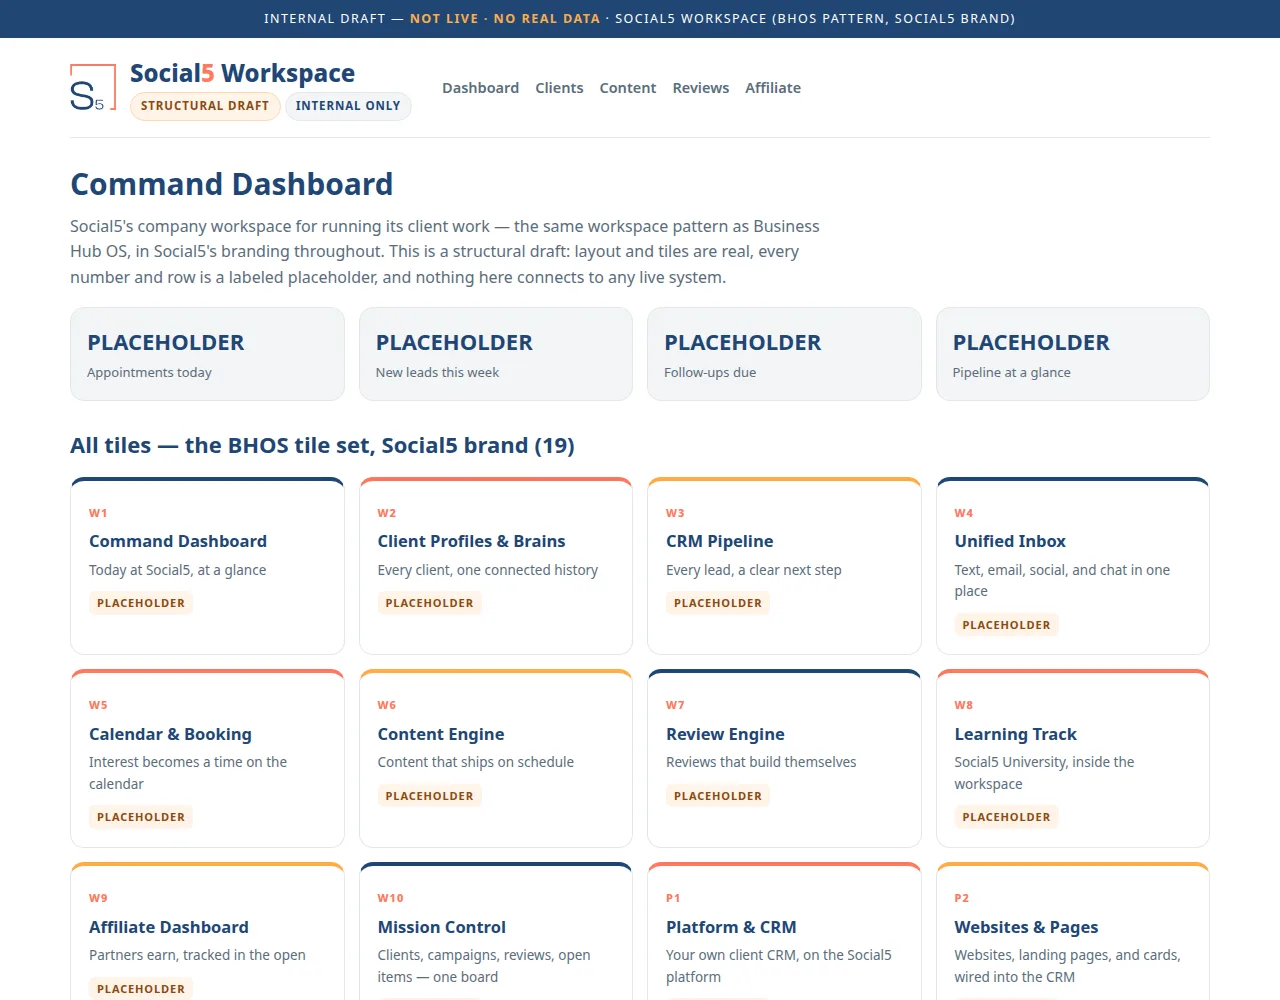This screenshot has width=1280, height=1000.
Task: Click the W1 tile code label
Action: tap(98, 513)
